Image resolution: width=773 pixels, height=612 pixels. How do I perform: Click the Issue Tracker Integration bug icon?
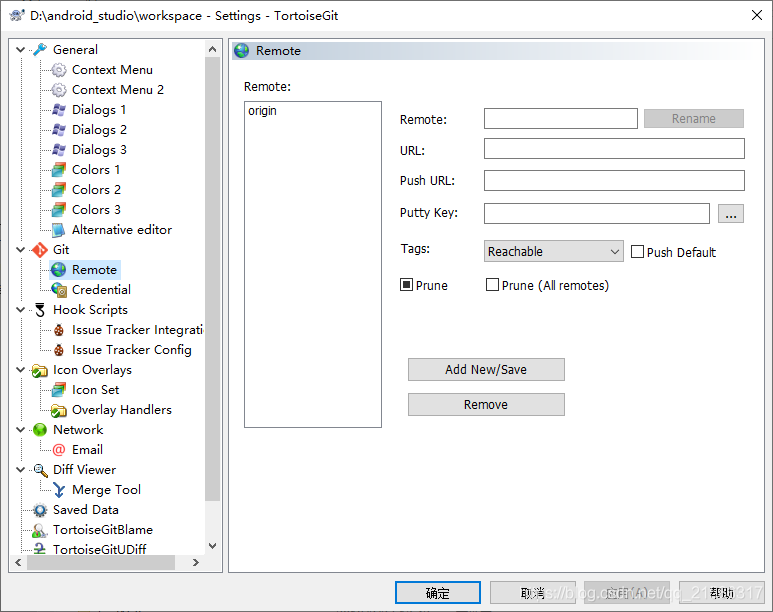(x=59, y=330)
